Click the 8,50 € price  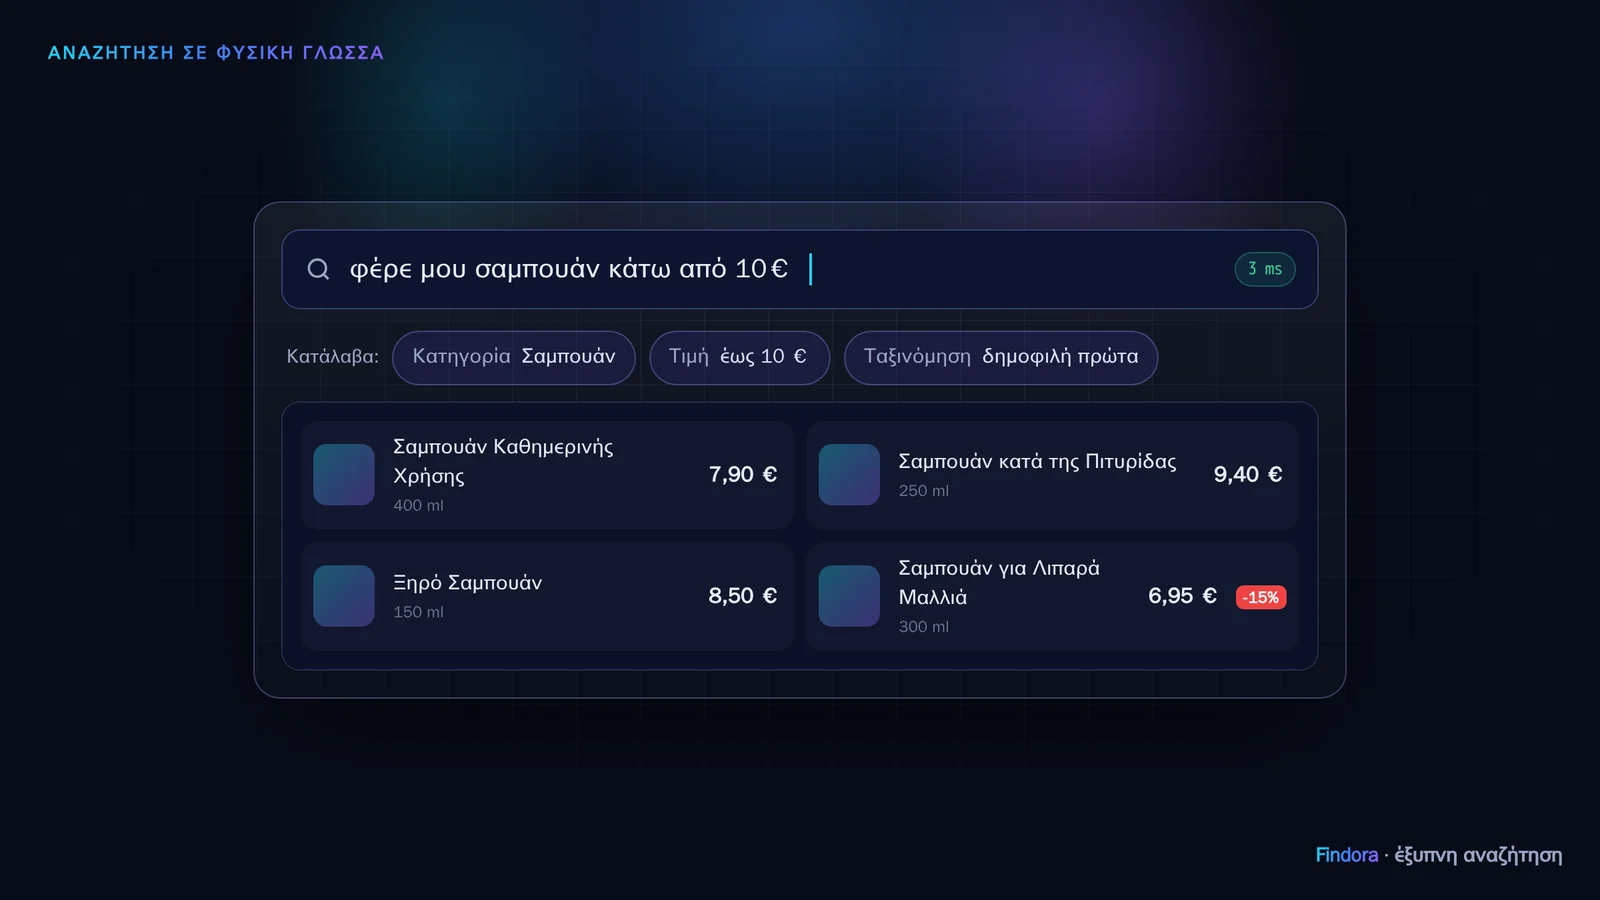(x=743, y=596)
